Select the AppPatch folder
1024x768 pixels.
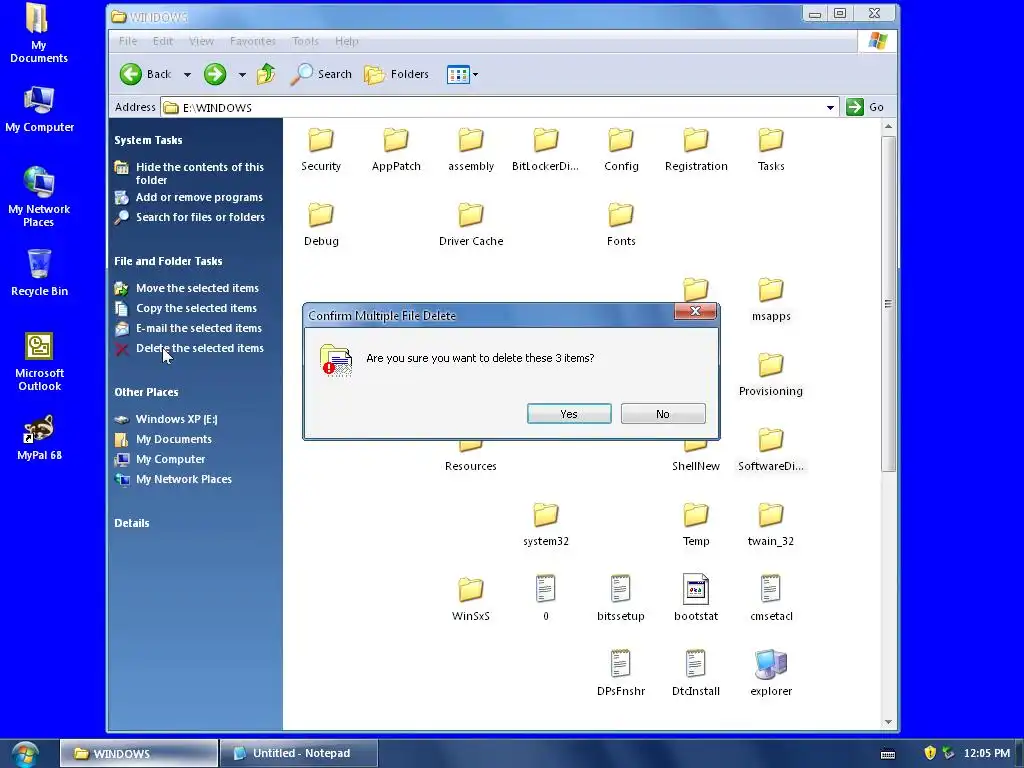396,150
